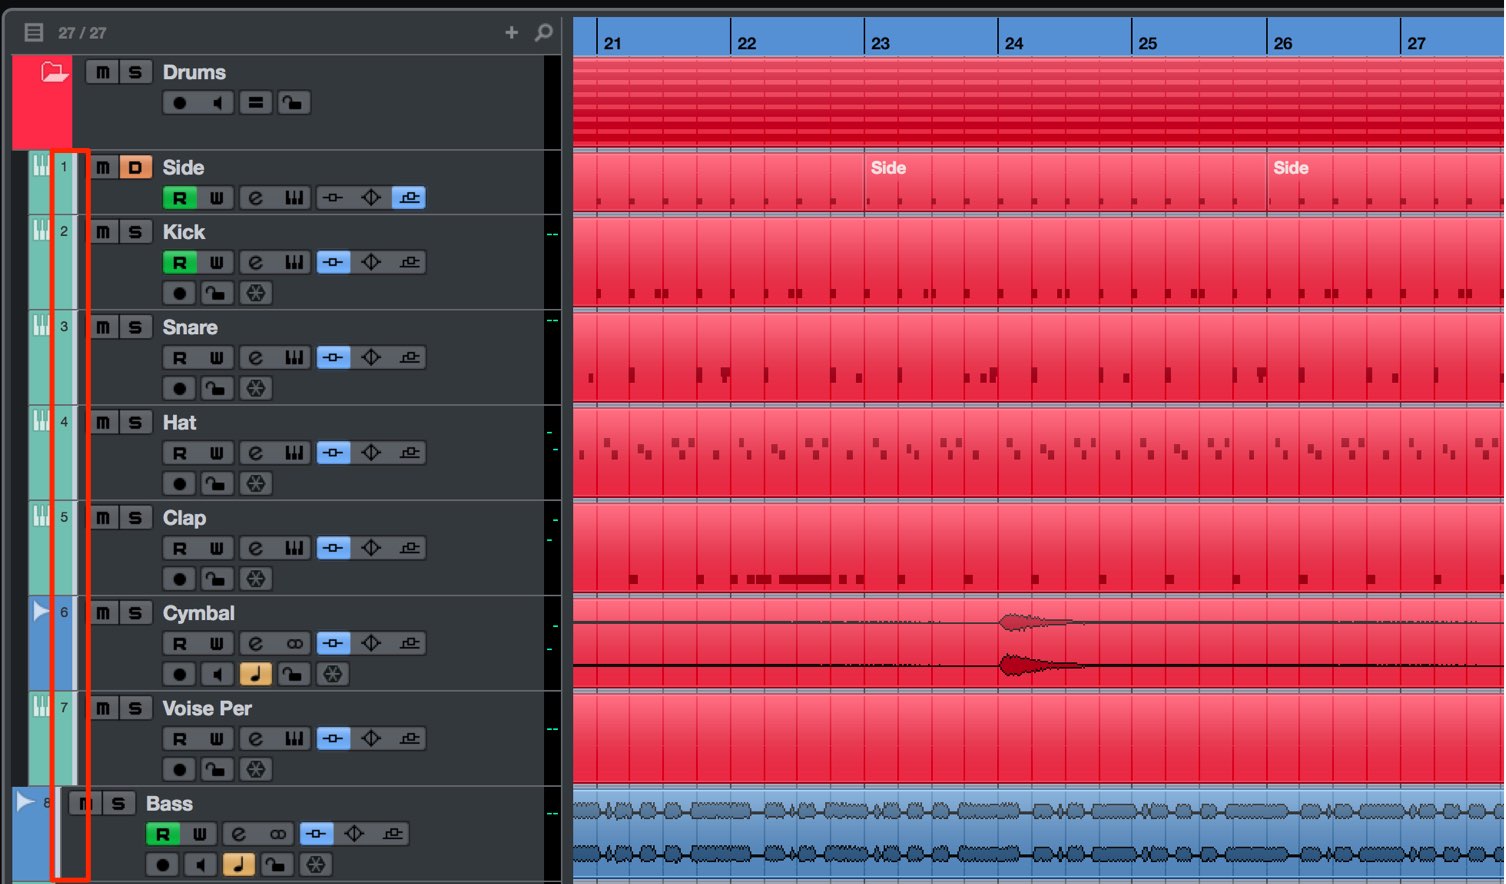1506x884 pixels.
Task: Lock the Kick track
Action: [x=217, y=294]
